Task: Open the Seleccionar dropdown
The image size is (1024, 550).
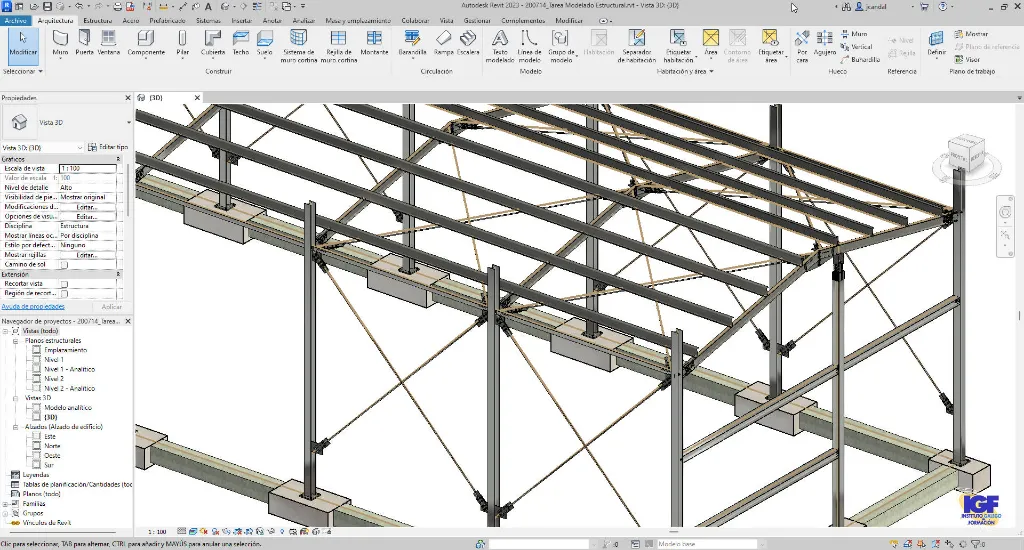Action: (23, 71)
